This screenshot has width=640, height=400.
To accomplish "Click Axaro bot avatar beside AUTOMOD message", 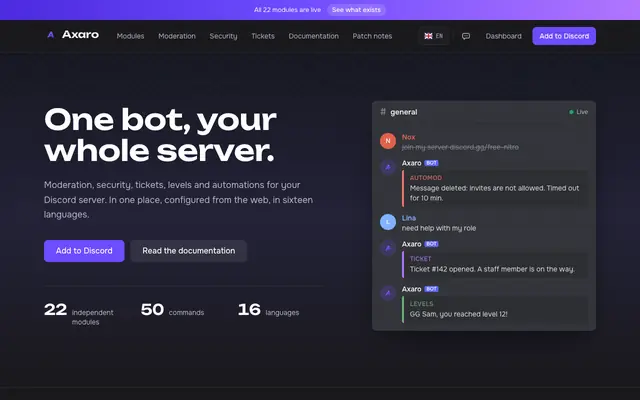I will [388, 167].
